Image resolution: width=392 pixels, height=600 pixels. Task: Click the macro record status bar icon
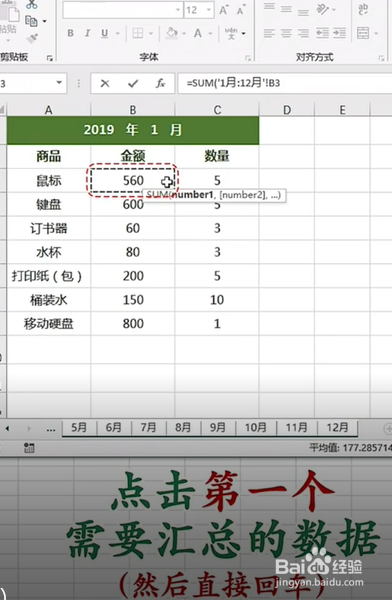coord(29,448)
